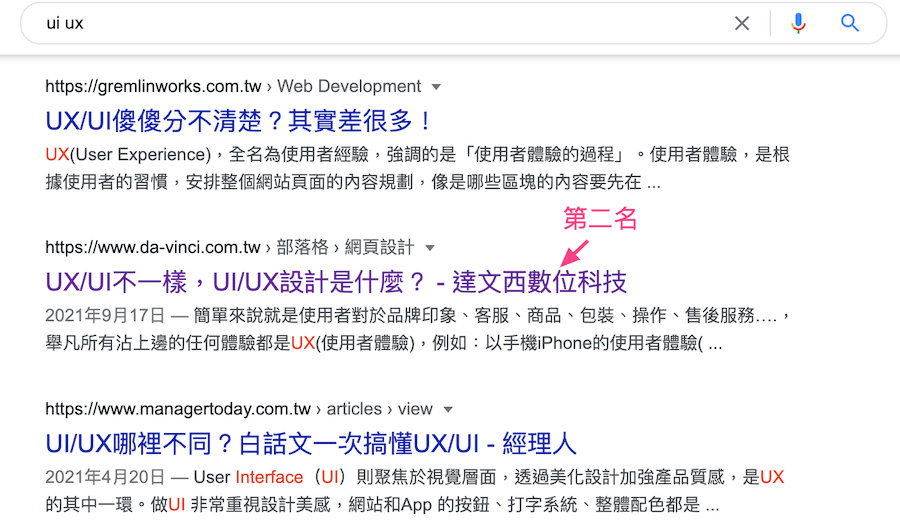Clear the search box with X icon

pyautogui.click(x=742, y=23)
